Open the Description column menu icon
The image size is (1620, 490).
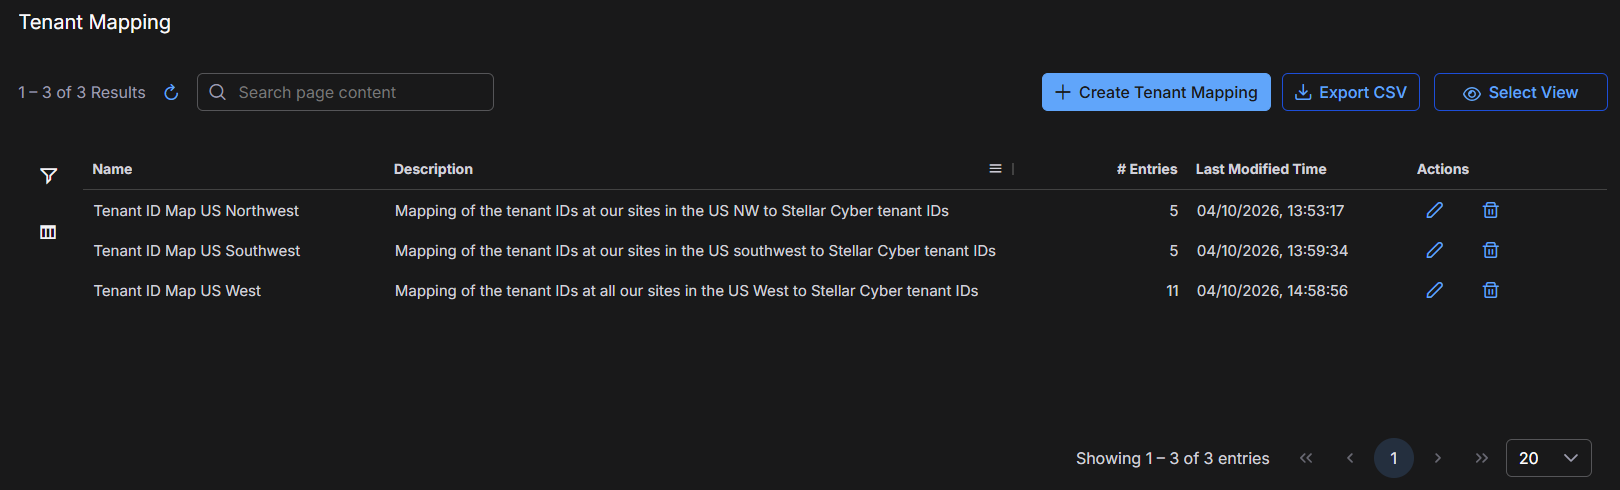pyautogui.click(x=995, y=169)
